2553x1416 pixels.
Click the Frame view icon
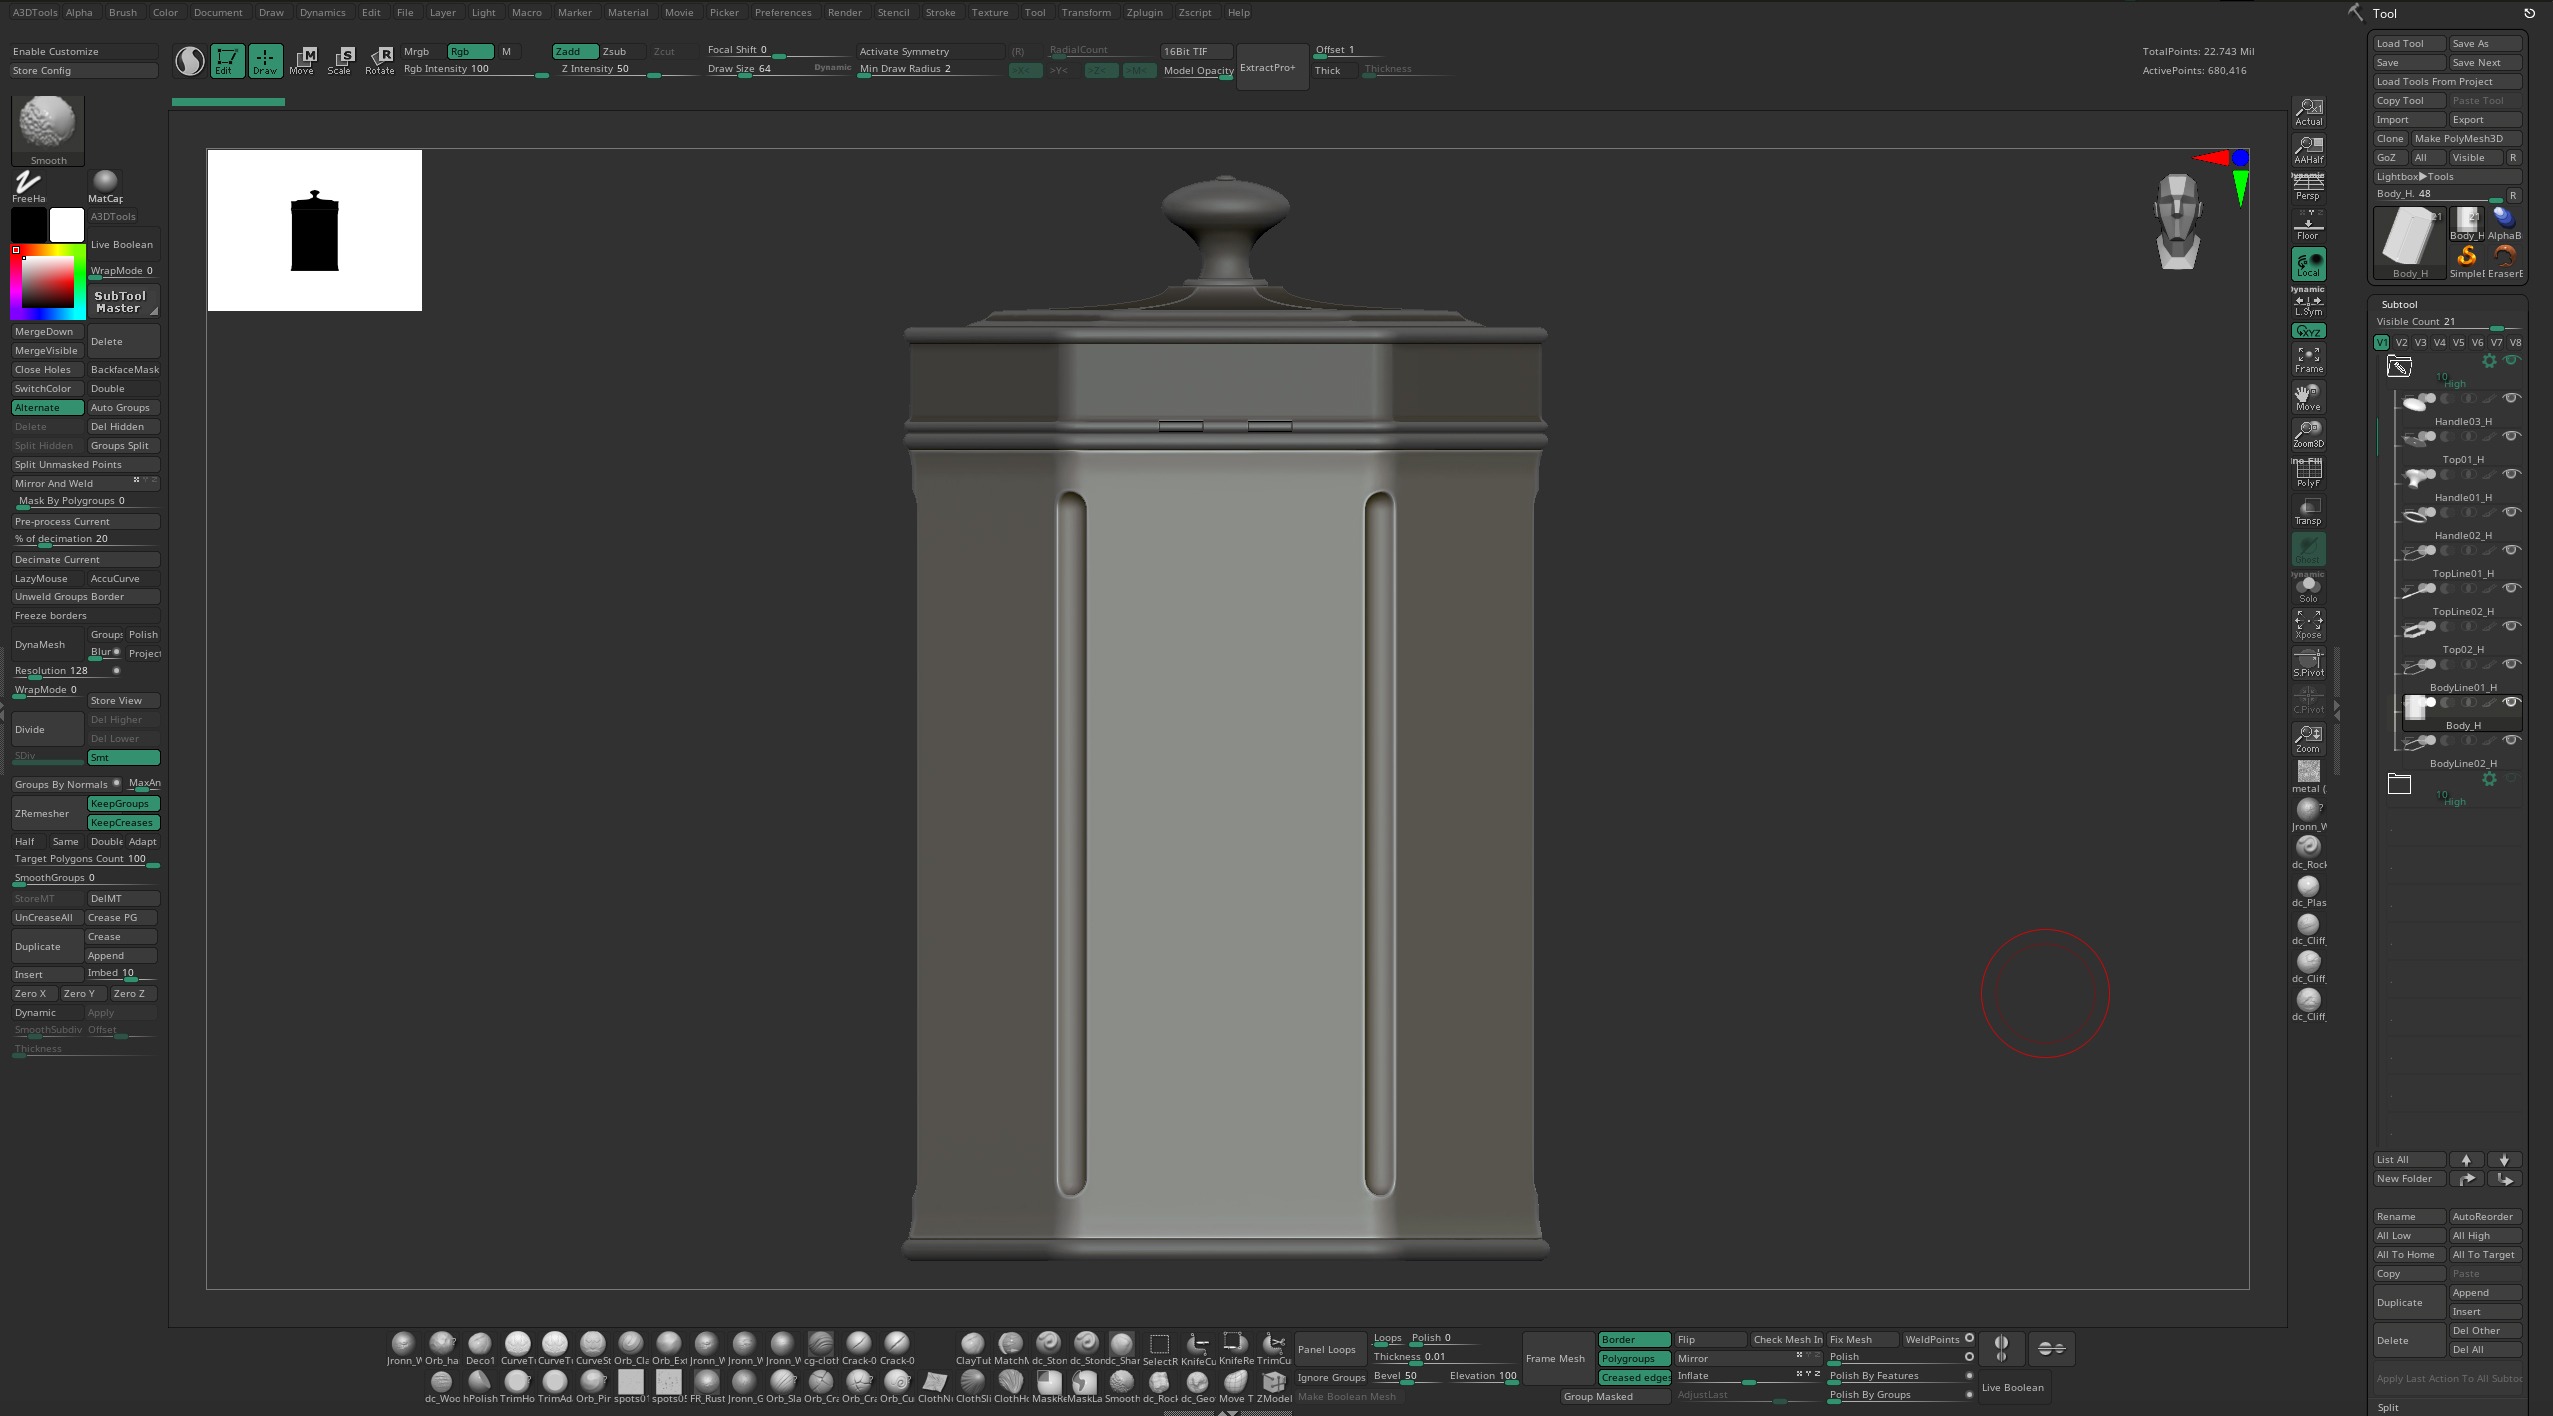coord(2308,360)
